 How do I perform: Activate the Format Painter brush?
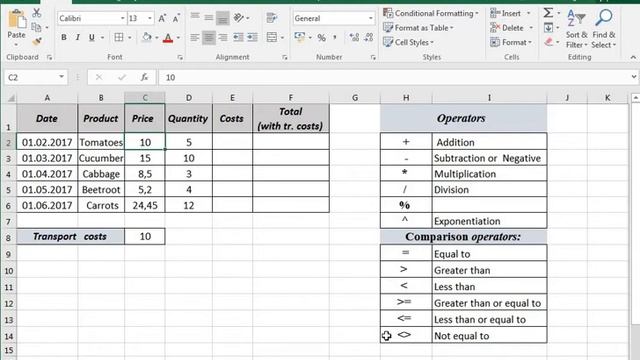pos(37,41)
